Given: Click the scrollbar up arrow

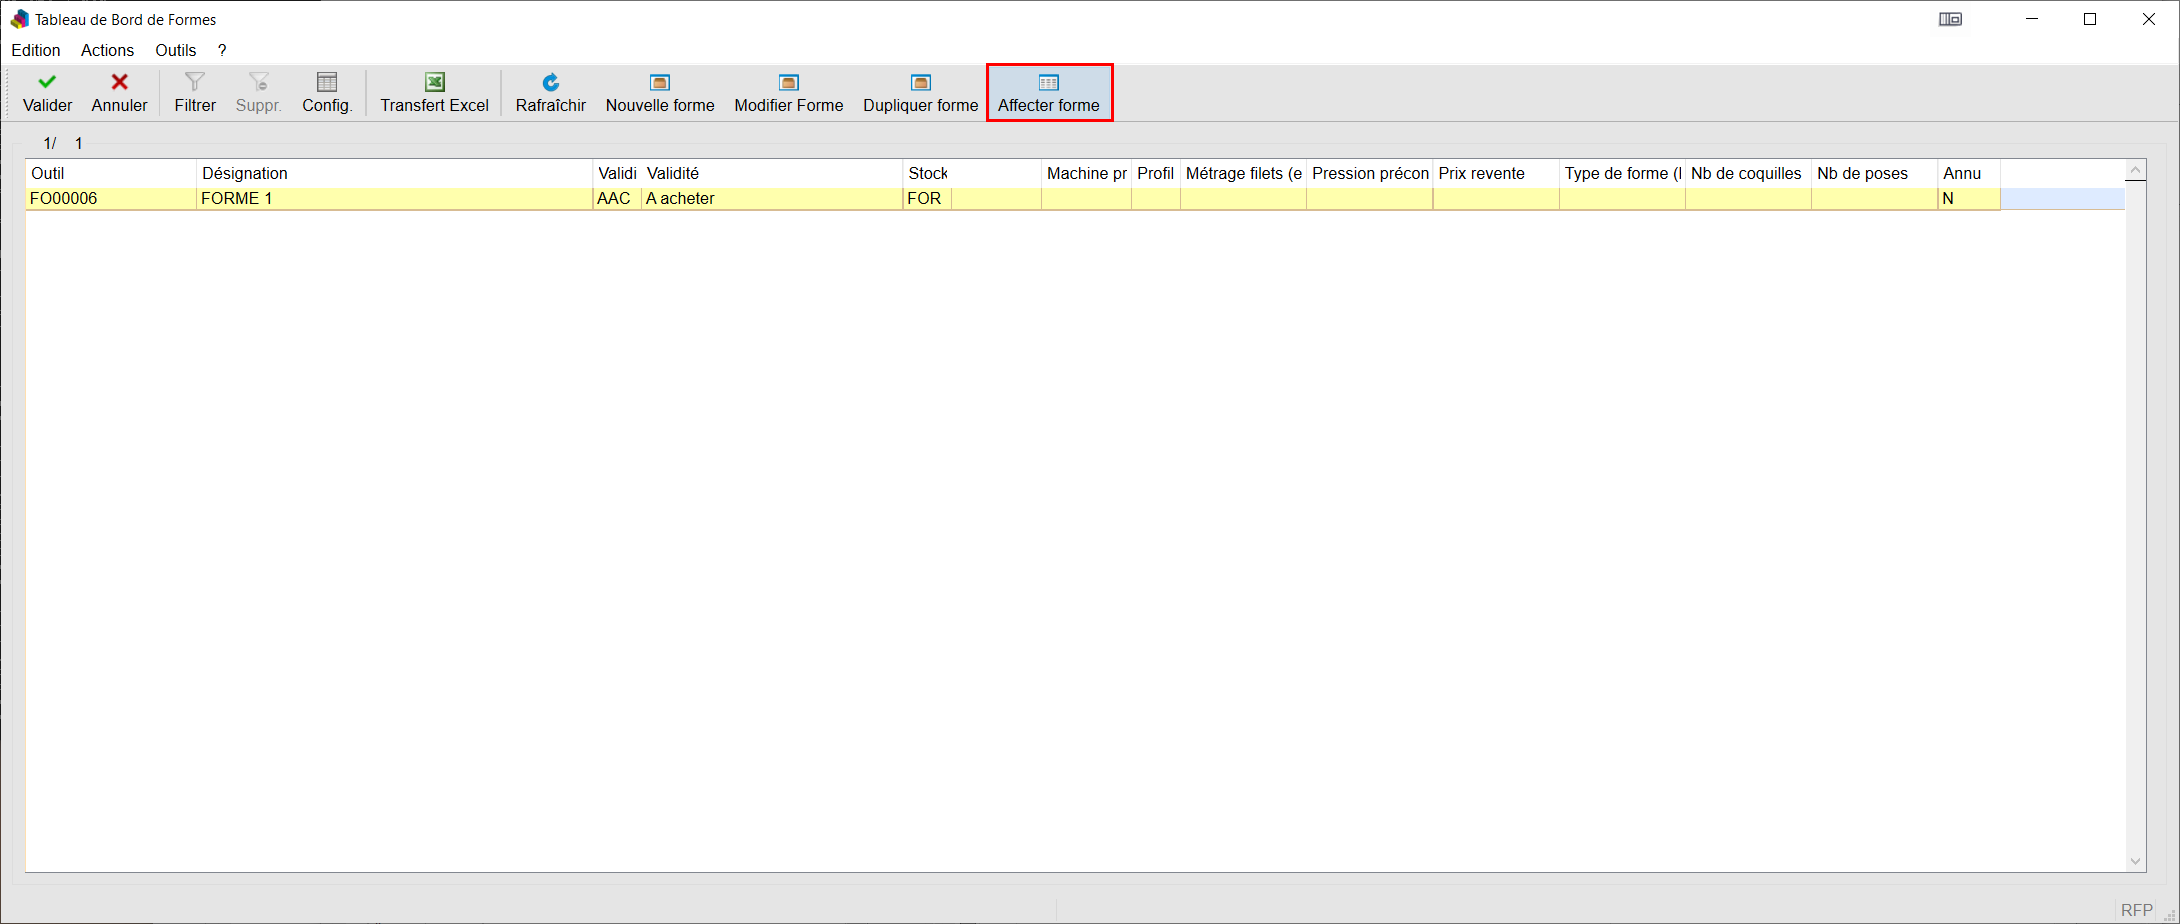Looking at the screenshot, I should (x=2135, y=171).
